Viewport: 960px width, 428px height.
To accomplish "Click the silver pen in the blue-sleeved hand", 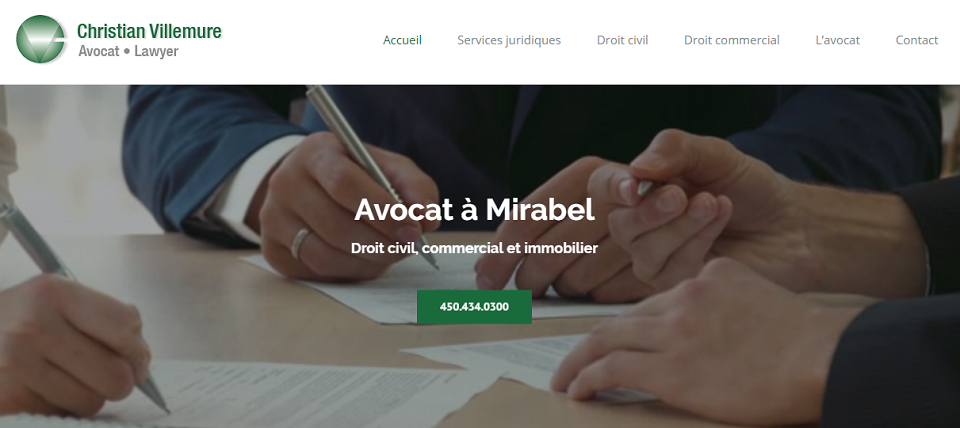I will pos(371,173).
